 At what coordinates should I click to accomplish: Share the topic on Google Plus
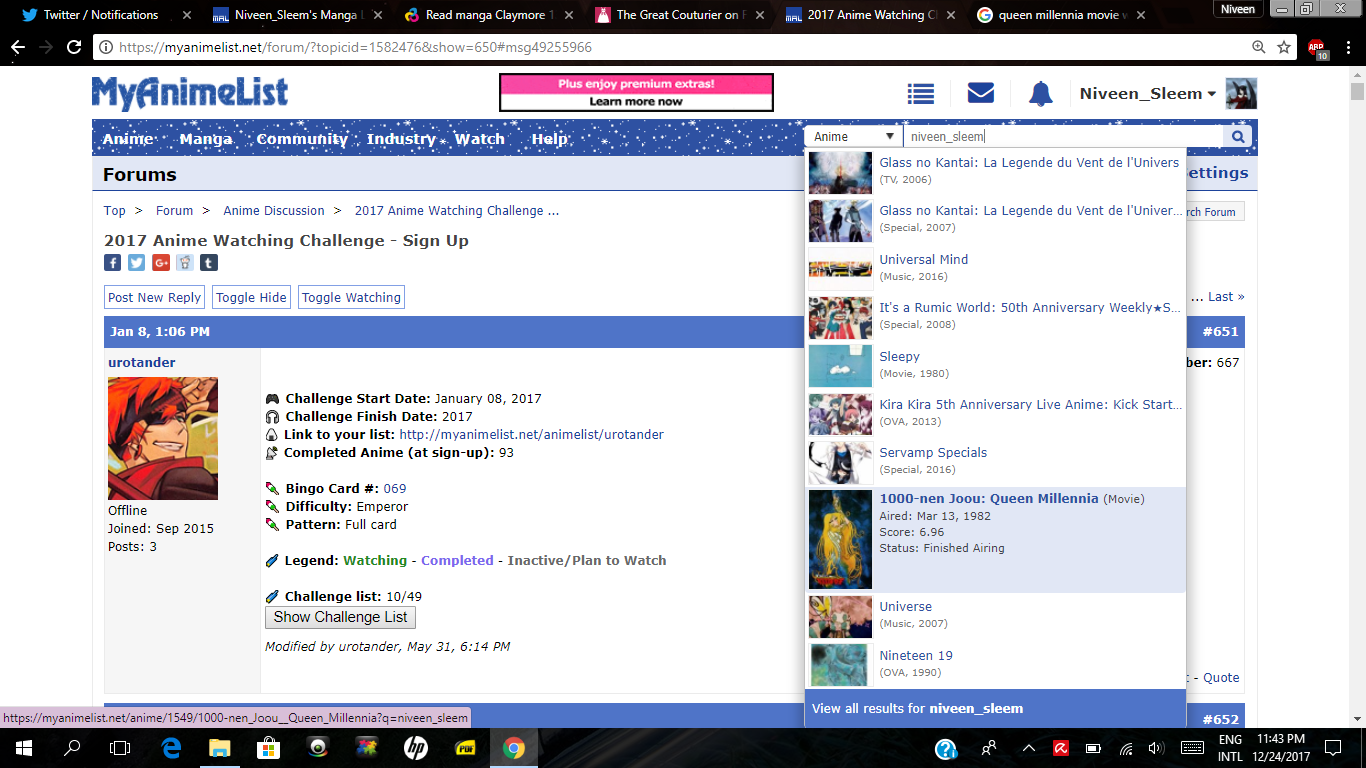161,263
